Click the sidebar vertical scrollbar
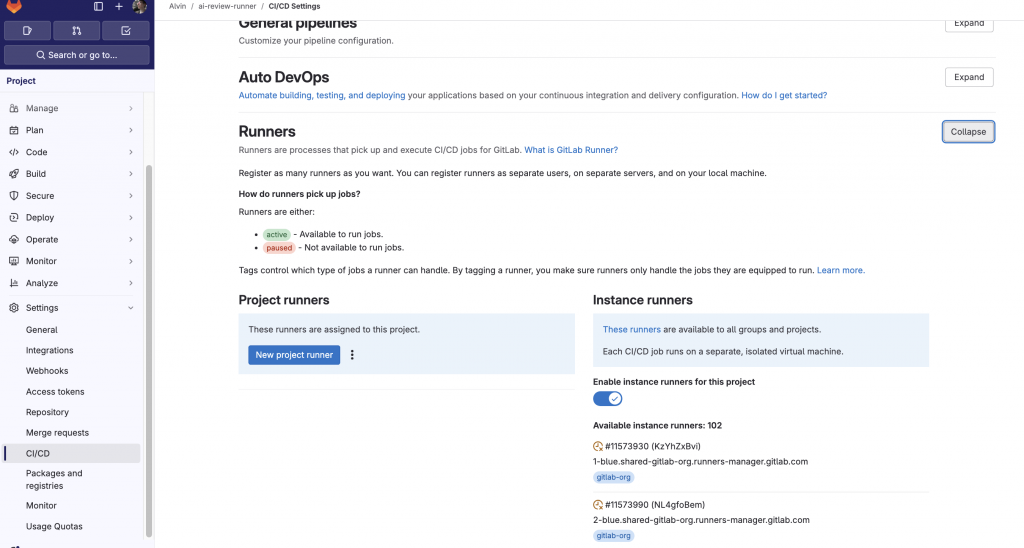 click(x=149, y=349)
